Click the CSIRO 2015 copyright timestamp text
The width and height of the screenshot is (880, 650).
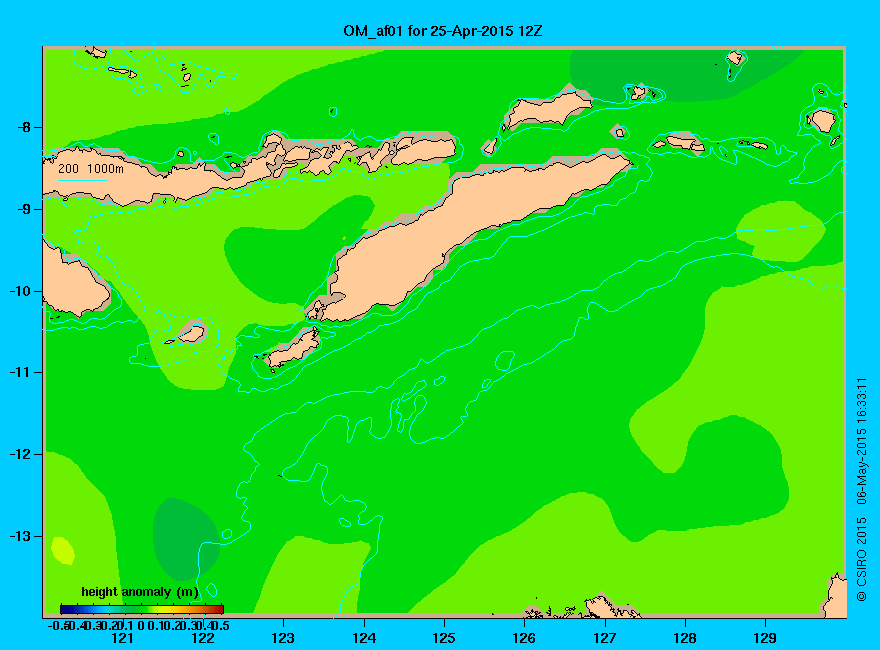coord(861,489)
